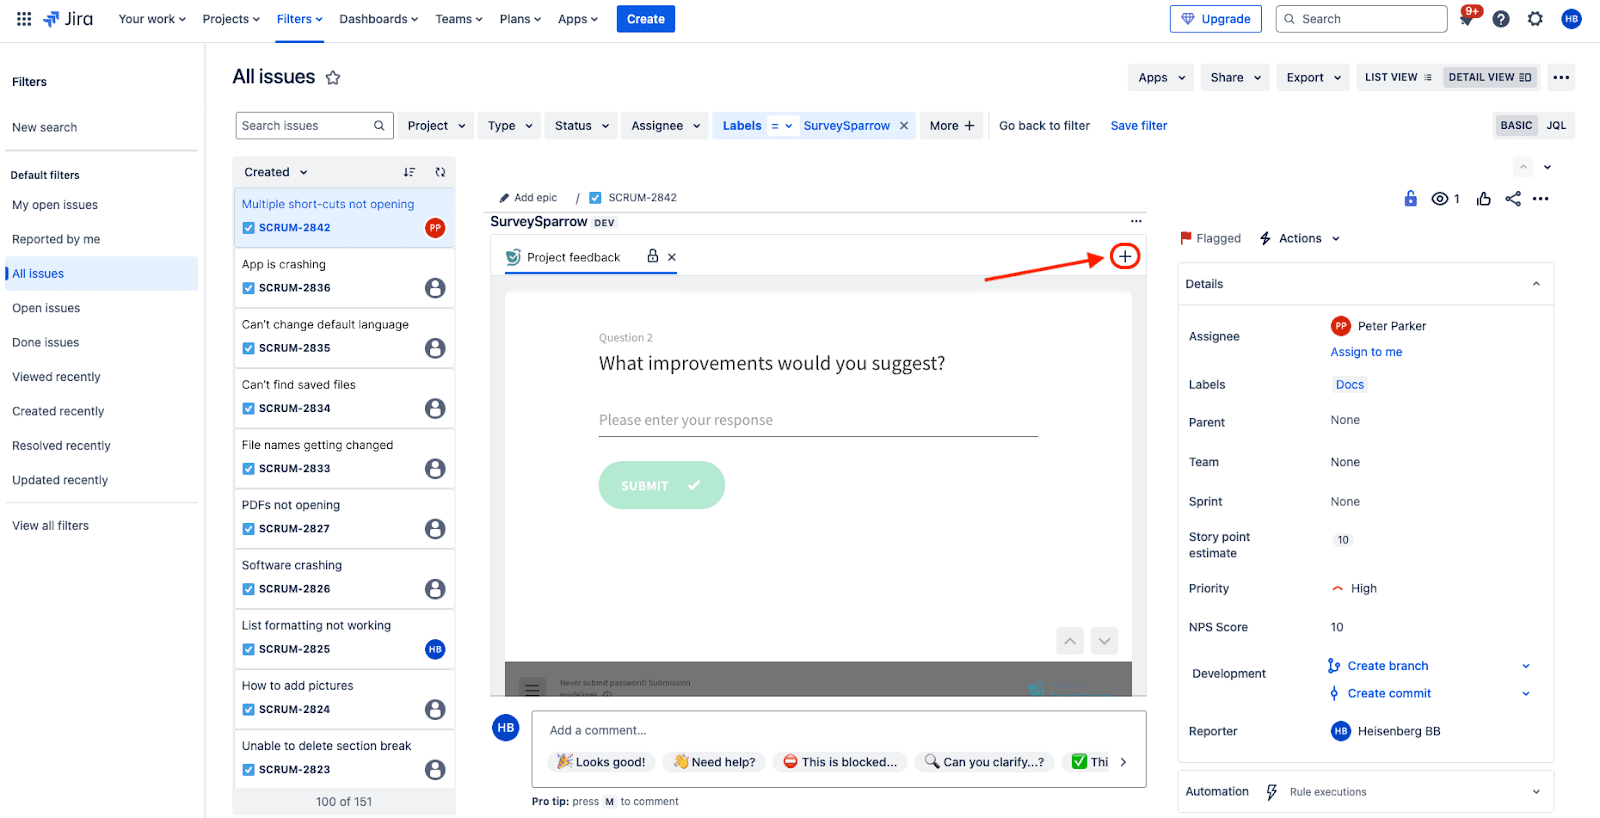
Task: Click the Assign to me link
Action: [x=1366, y=352]
